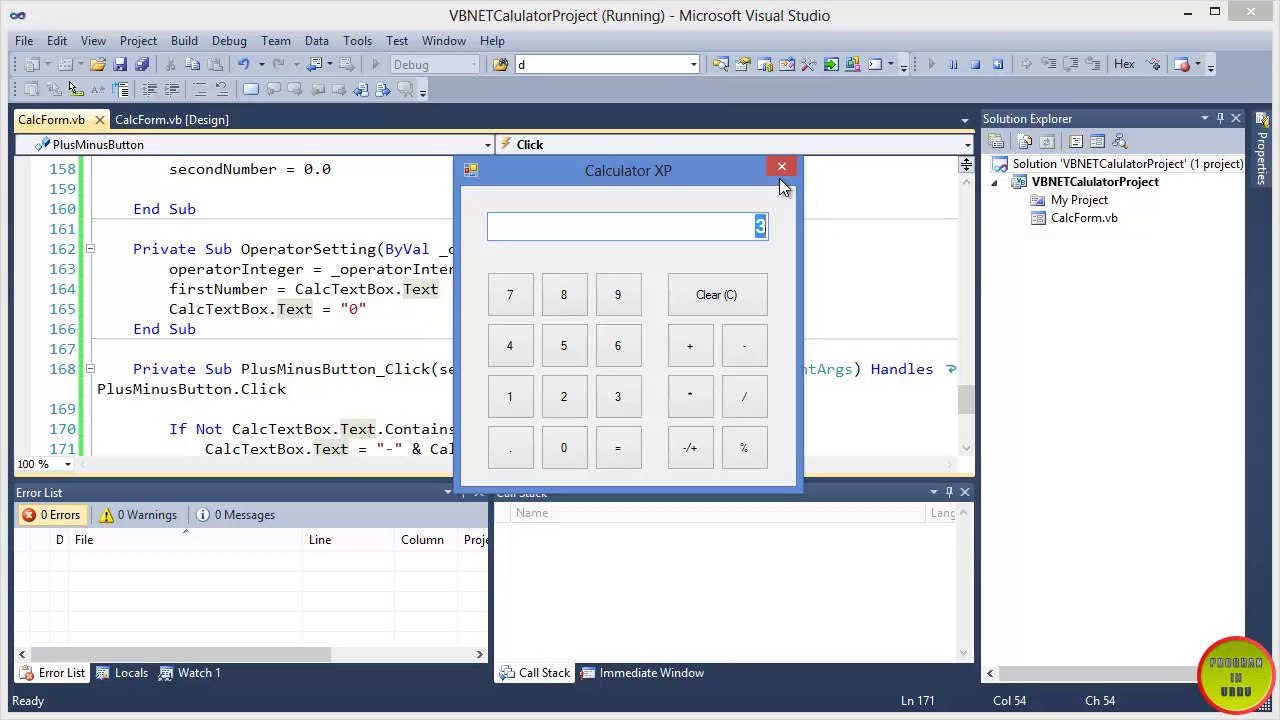Viewport: 1280px width, 720px height.
Task: Click the / divide button on calculator
Action: (x=744, y=397)
